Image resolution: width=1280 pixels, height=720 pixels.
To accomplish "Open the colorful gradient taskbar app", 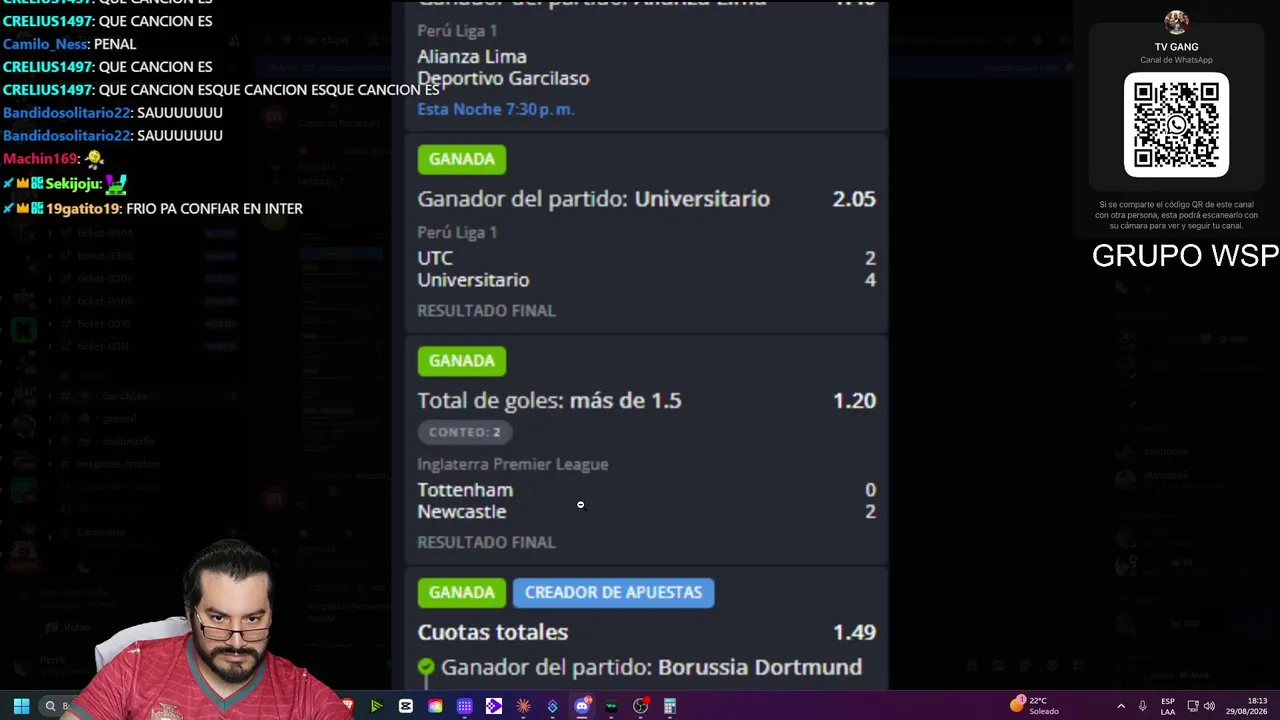I will point(435,706).
